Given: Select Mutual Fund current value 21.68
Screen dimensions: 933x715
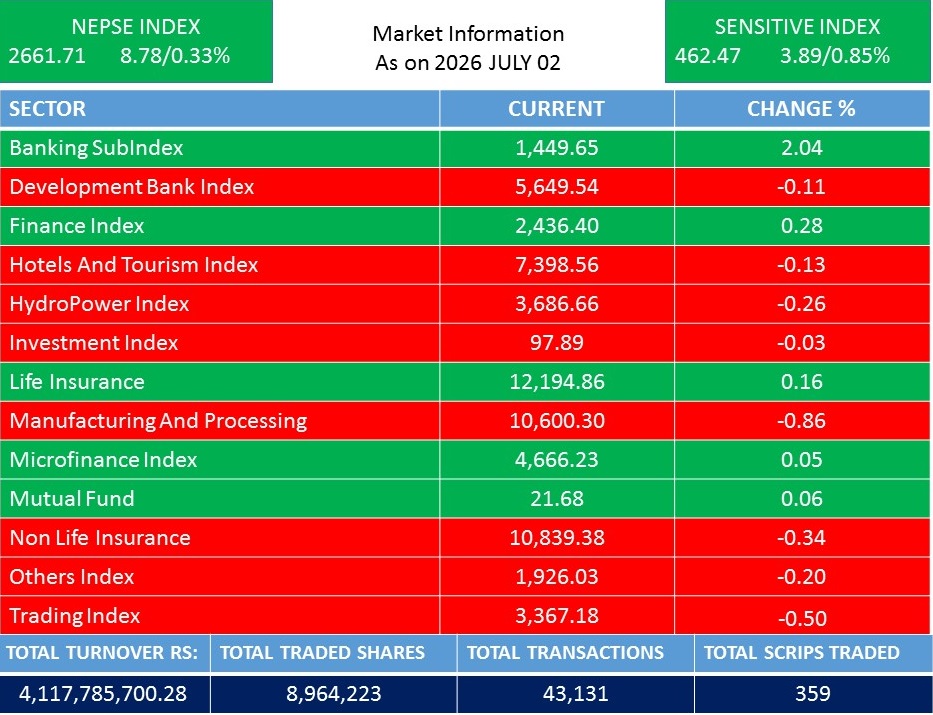Looking at the screenshot, I should [557, 498].
